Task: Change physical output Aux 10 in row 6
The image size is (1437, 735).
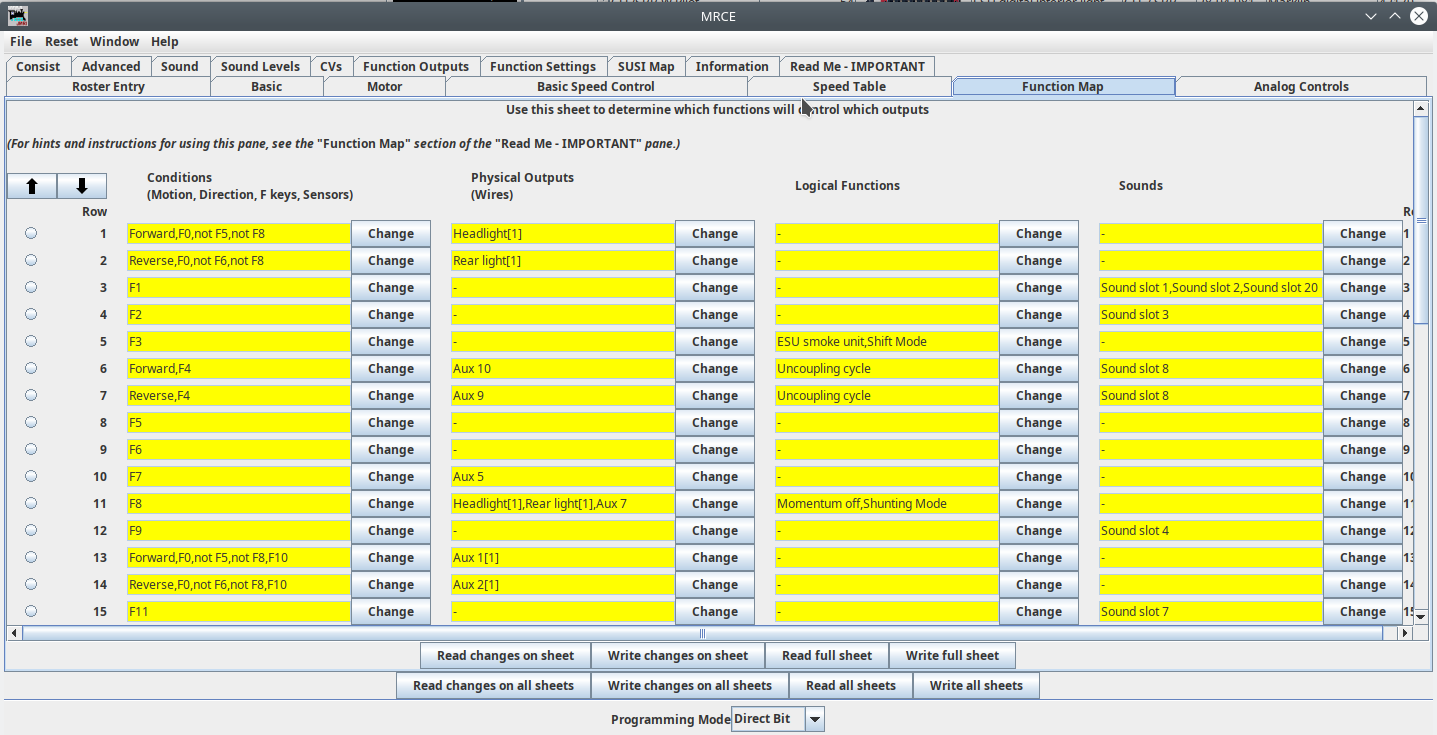Action: point(715,369)
